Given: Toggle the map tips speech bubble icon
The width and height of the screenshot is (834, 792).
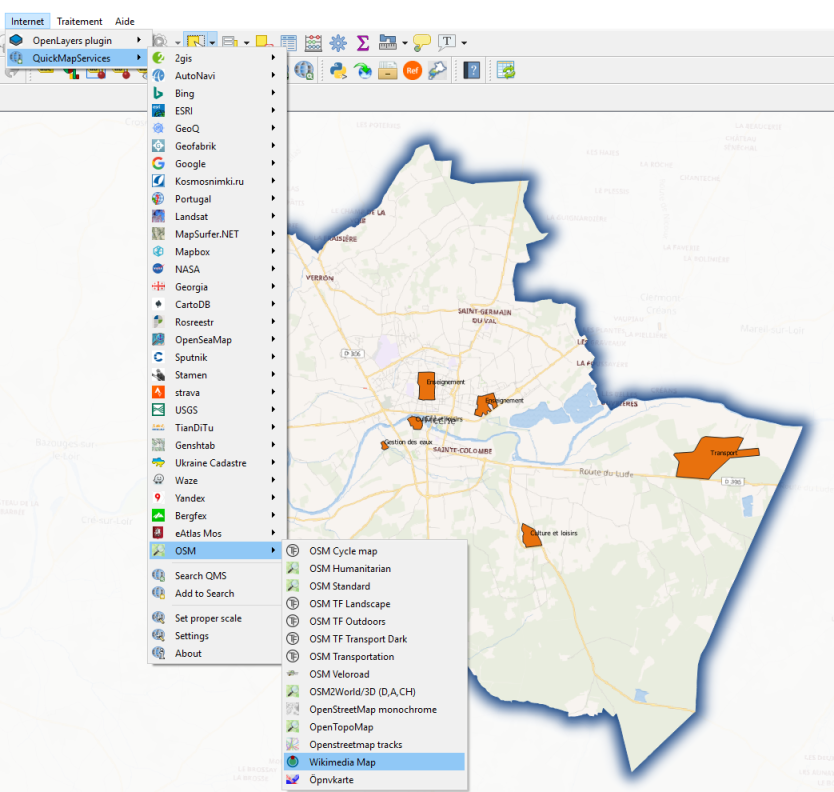Looking at the screenshot, I should click(422, 42).
